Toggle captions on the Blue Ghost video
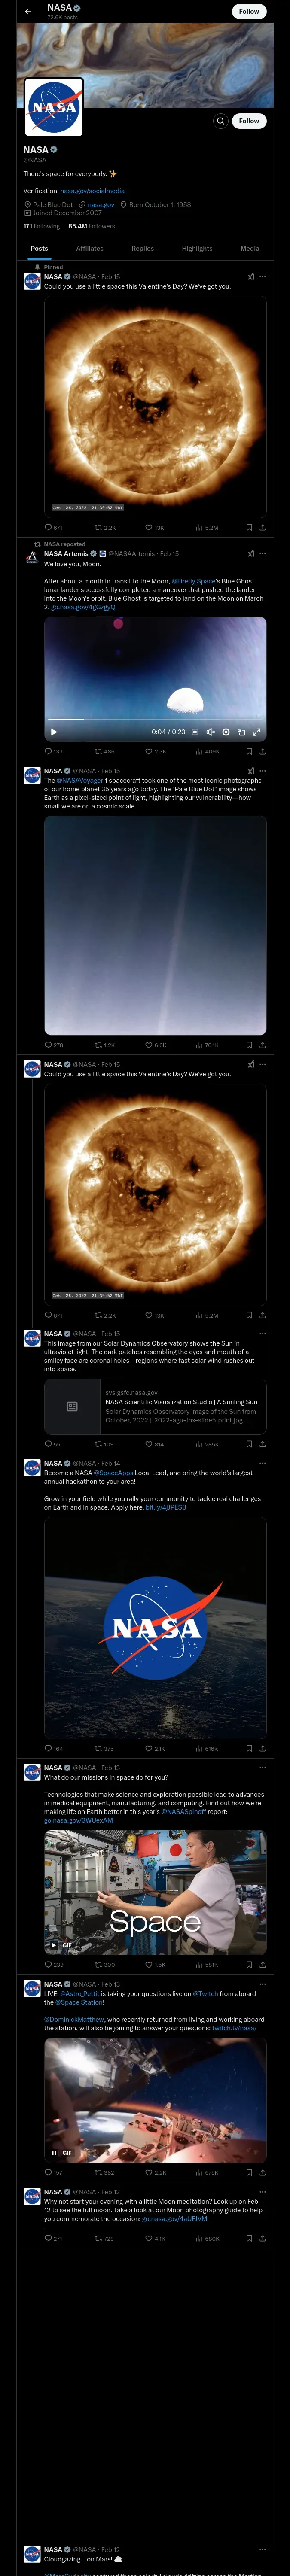This screenshot has width=290, height=2576. [x=195, y=732]
